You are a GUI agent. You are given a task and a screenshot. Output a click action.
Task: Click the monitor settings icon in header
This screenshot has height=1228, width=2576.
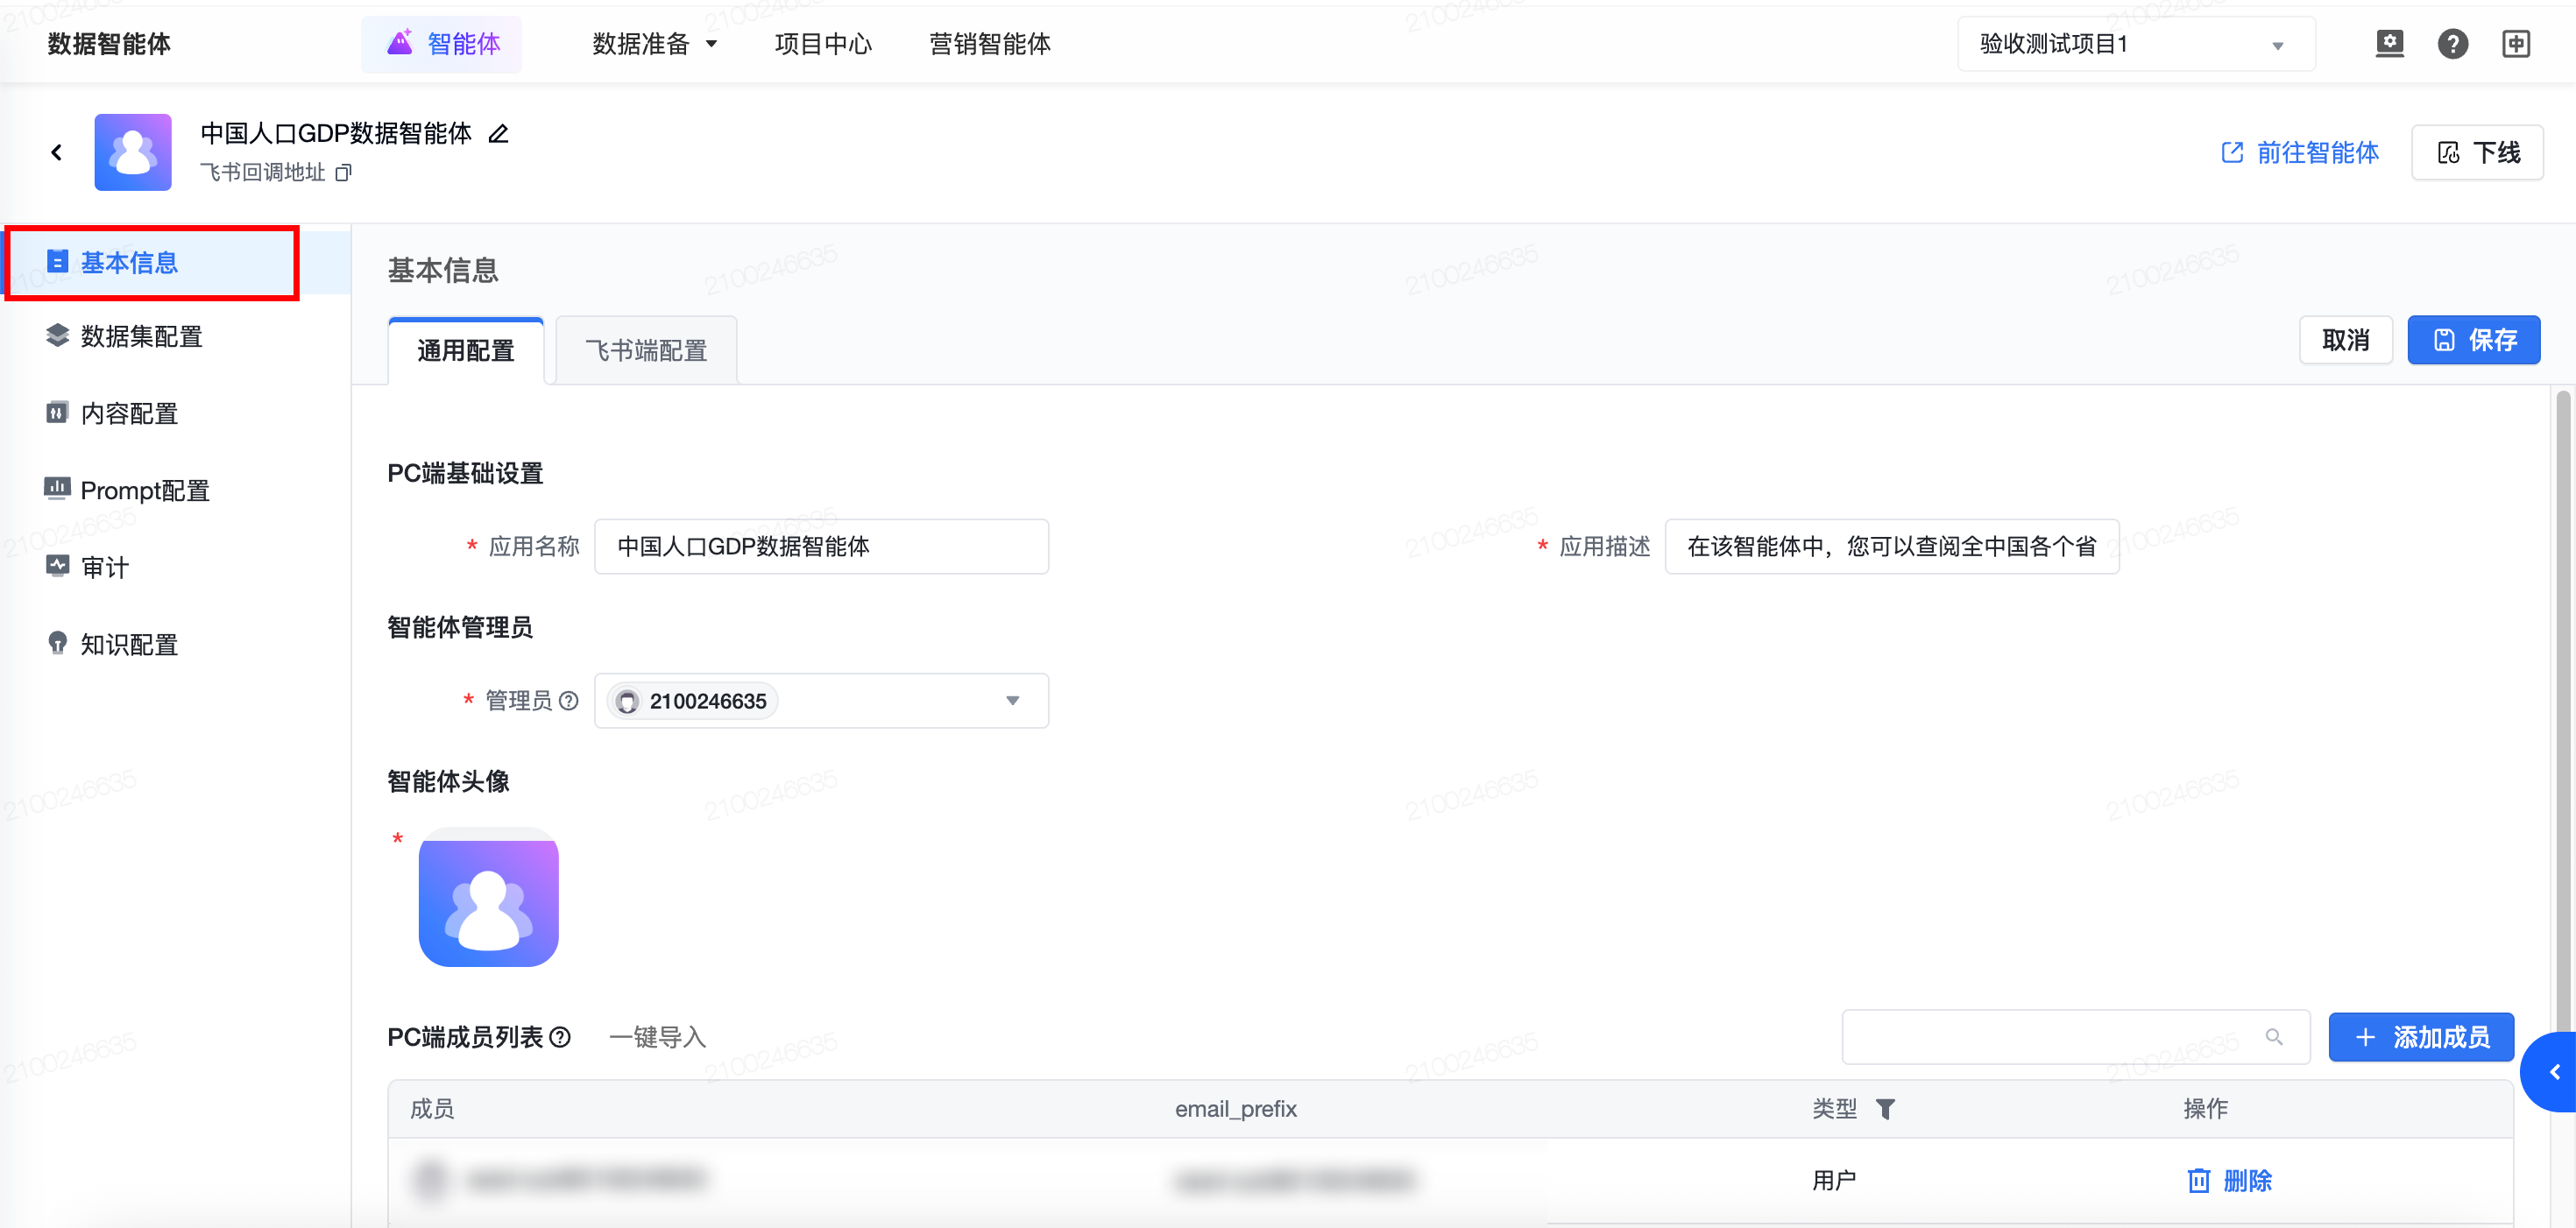(2390, 44)
